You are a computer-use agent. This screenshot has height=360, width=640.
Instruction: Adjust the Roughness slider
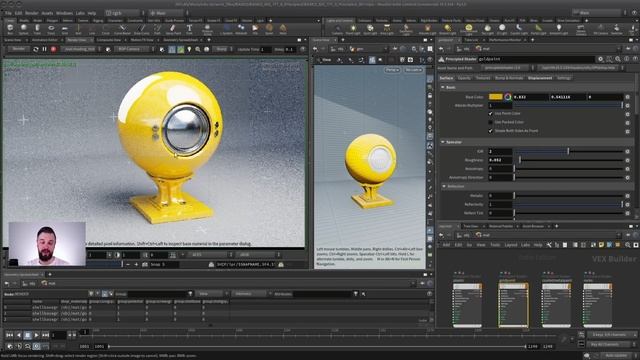coord(568,160)
